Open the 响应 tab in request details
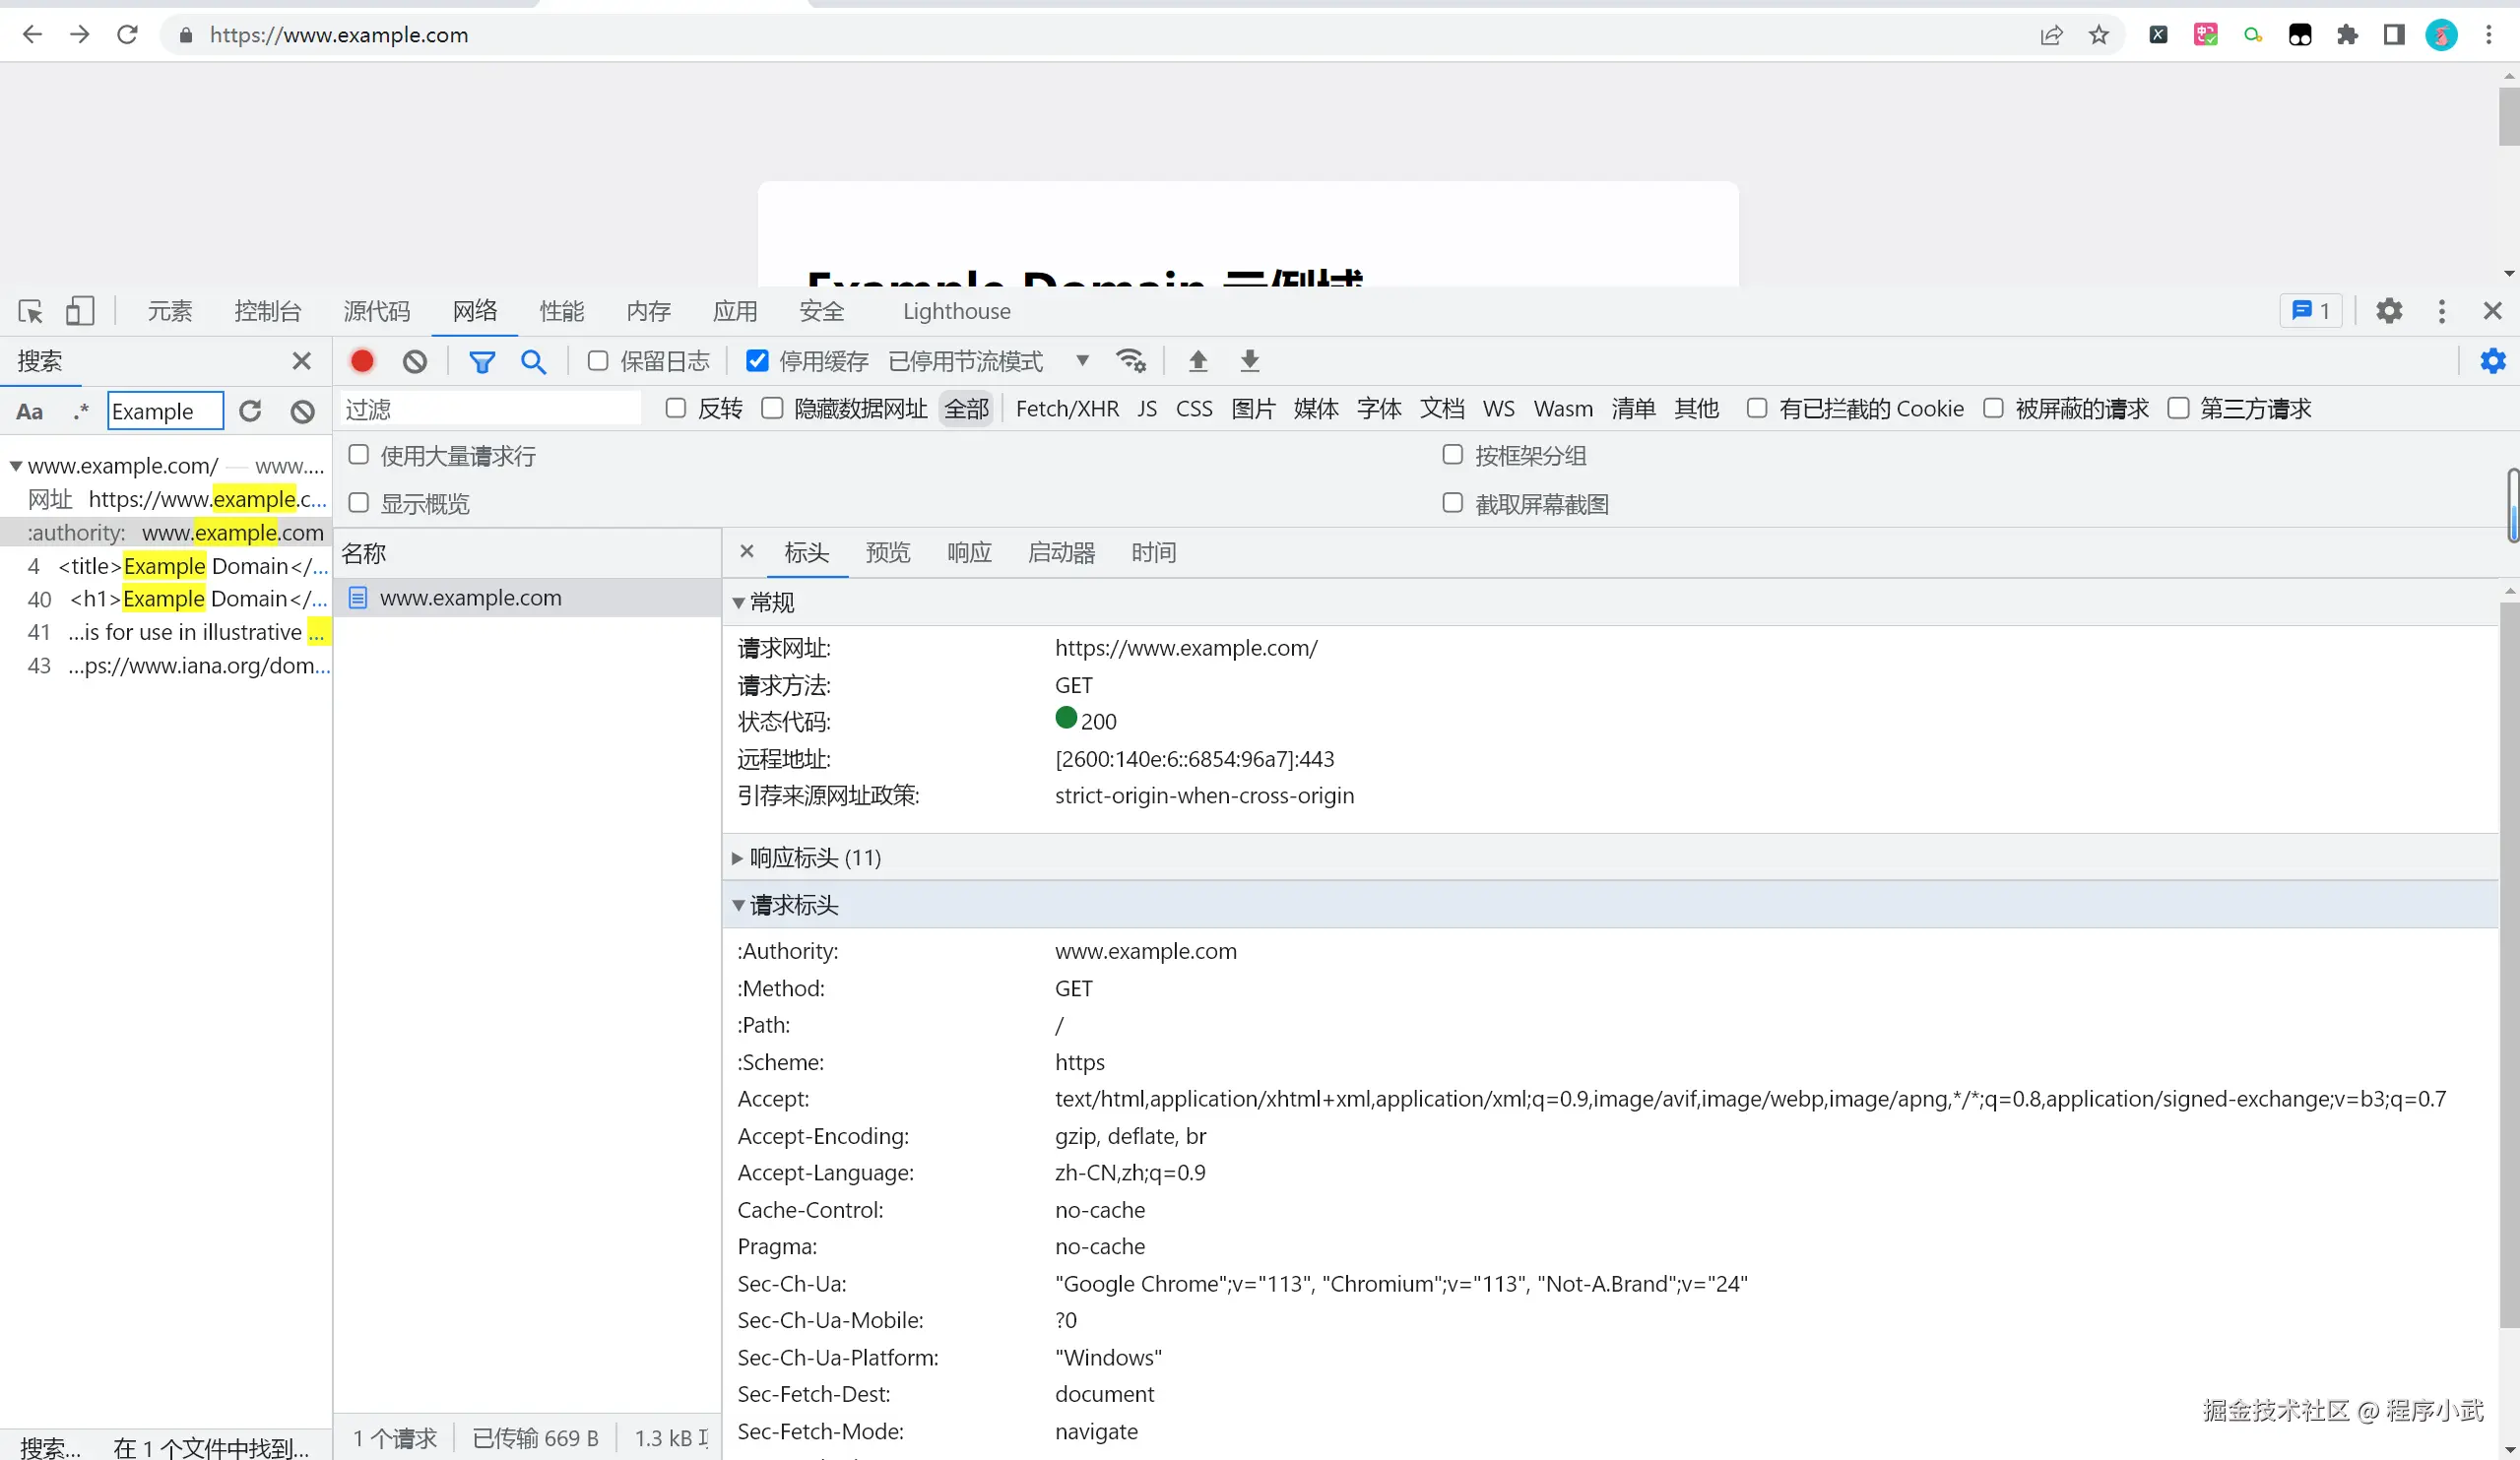 tap(969, 552)
